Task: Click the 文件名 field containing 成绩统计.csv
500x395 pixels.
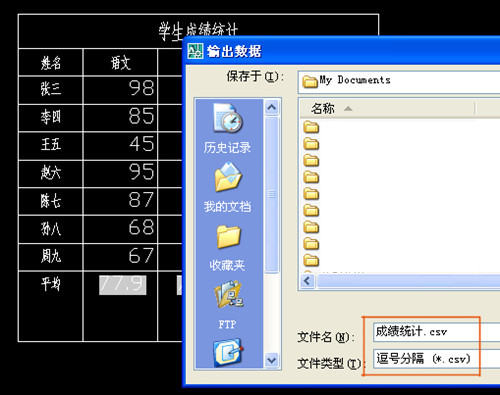Action: [437, 332]
